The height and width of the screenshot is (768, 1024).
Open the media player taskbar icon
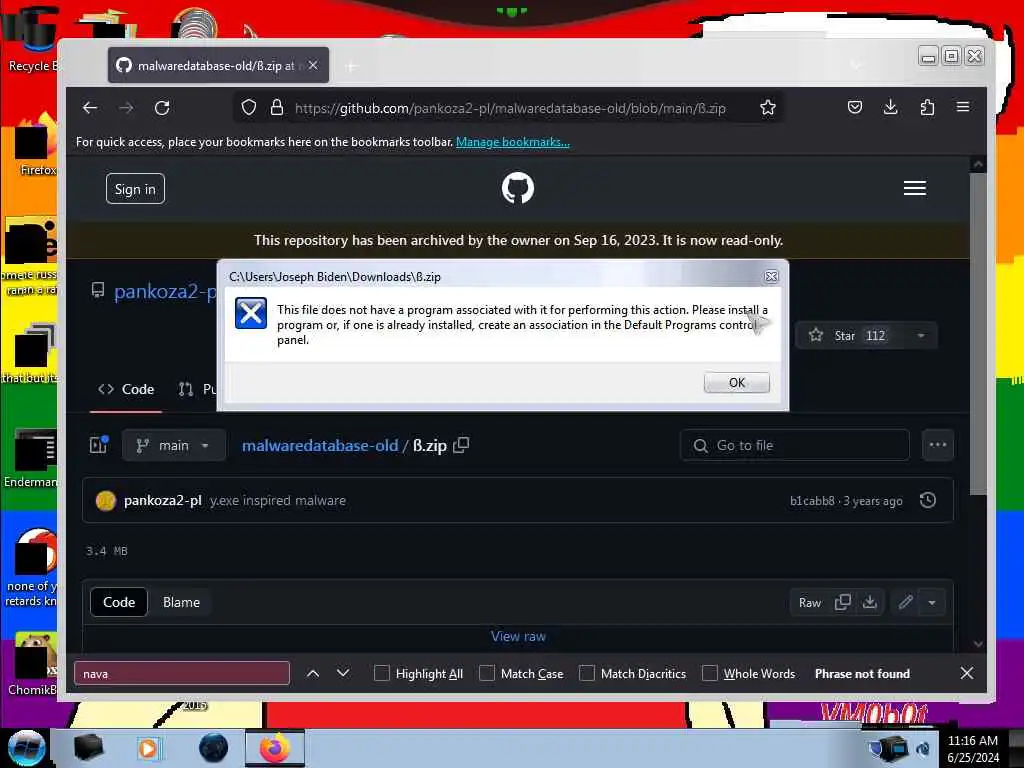[x=148, y=748]
